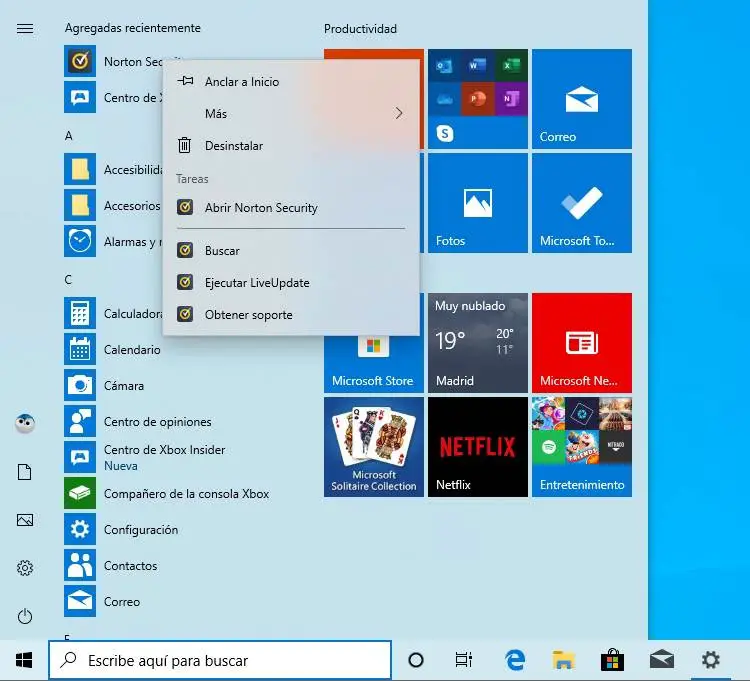Image resolution: width=750 pixels, height=681 pixels.
Task: Open the Accesibilidad folder icon
Action: pyautogui.click(x=80, y=169)
